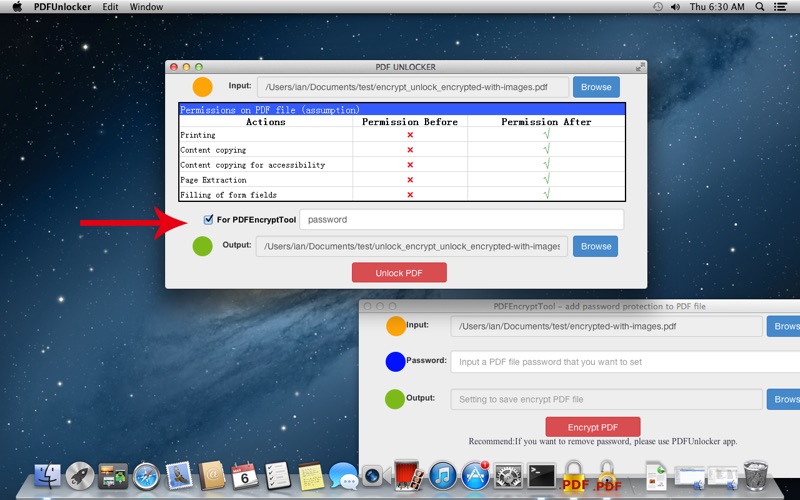Click Browse beside PDFEncryptTool Output field

click(783, 399)
